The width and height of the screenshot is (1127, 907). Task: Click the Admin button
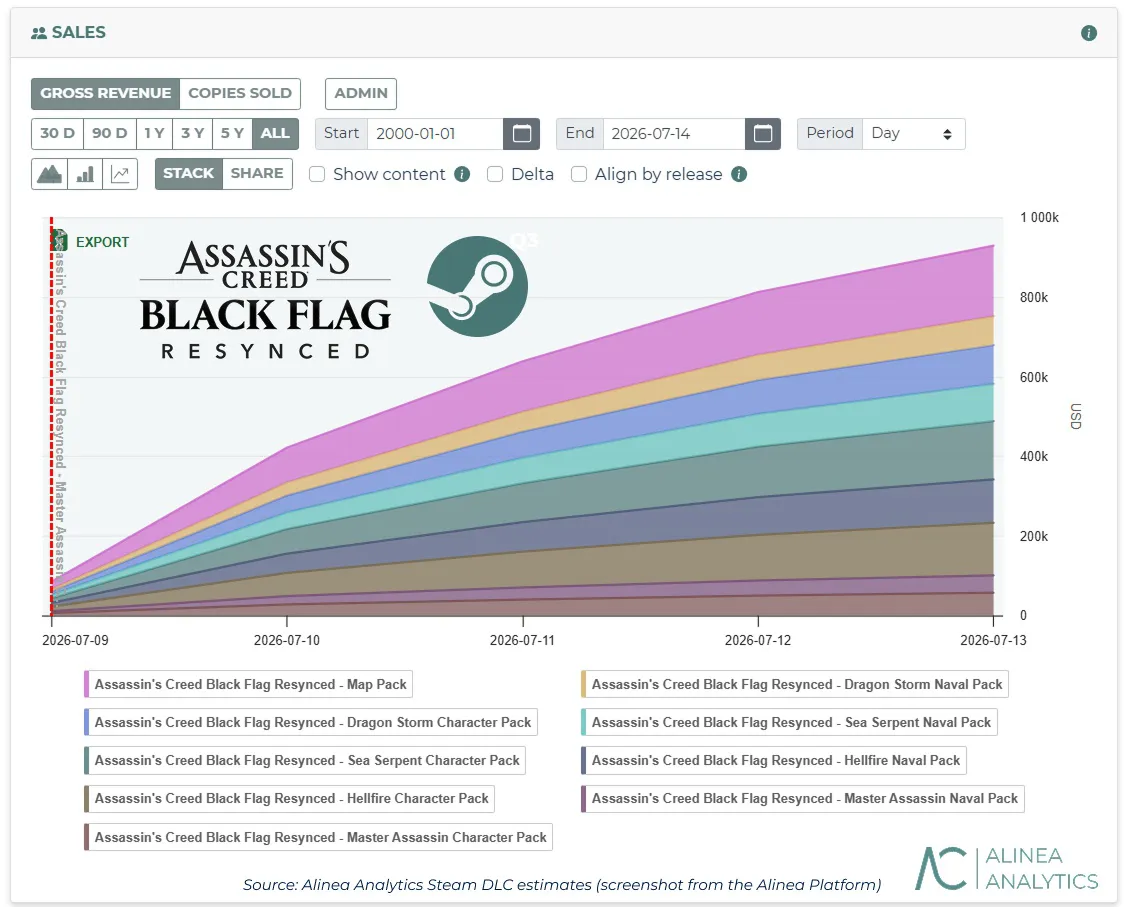361,93
